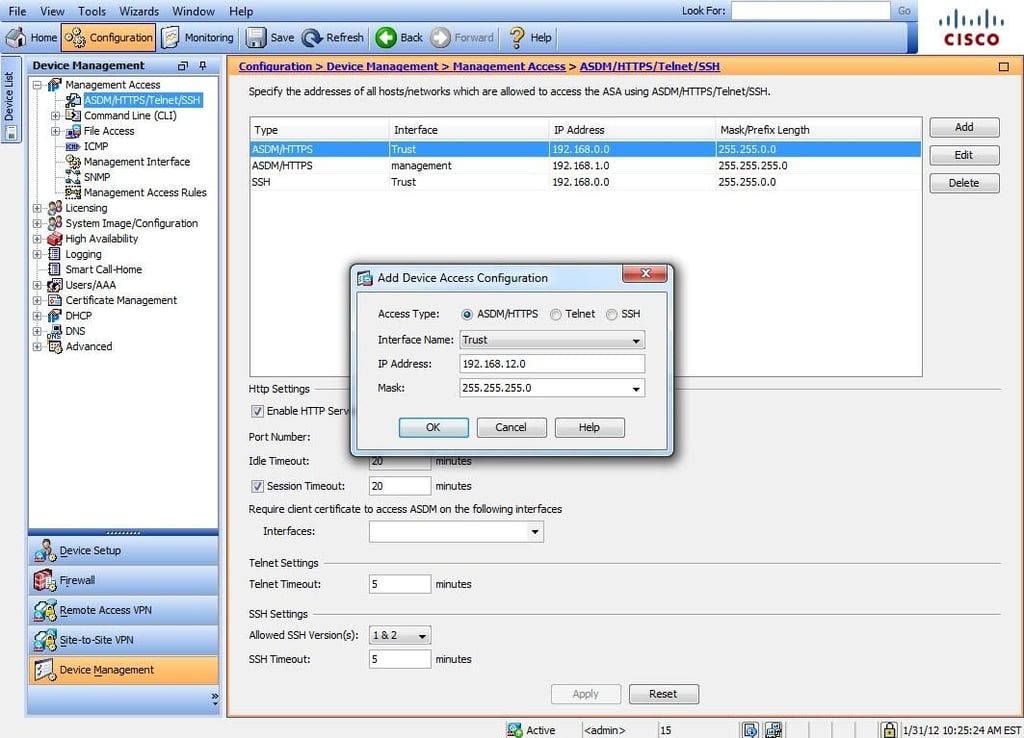Click the Management Access Rules icon
The height and width of the screenshot is (738, 1024).
73,193
